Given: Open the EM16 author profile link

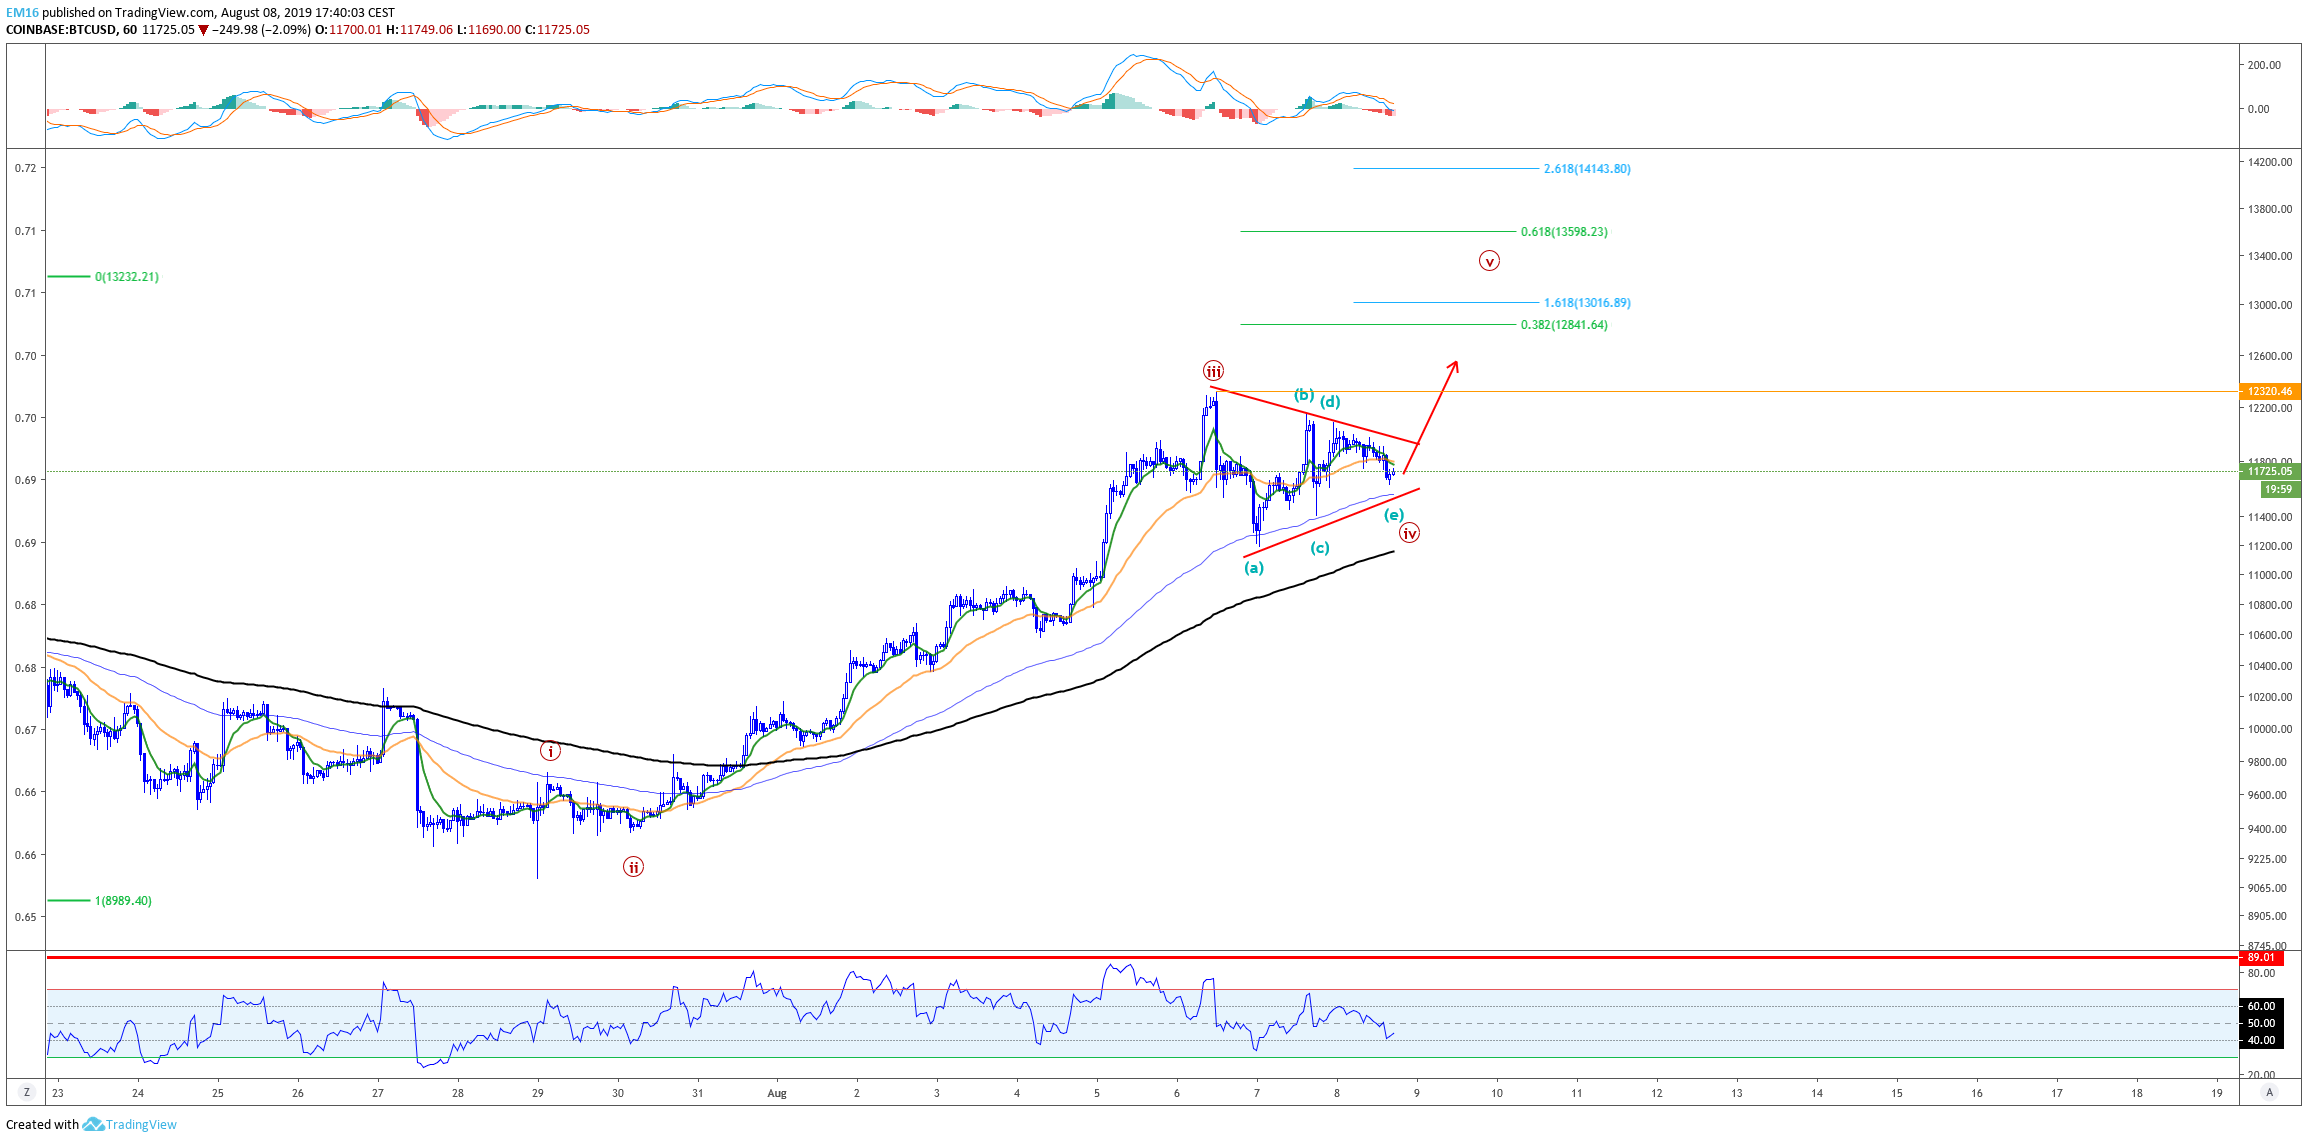Looking at the screenshot, I should [22, 12].
